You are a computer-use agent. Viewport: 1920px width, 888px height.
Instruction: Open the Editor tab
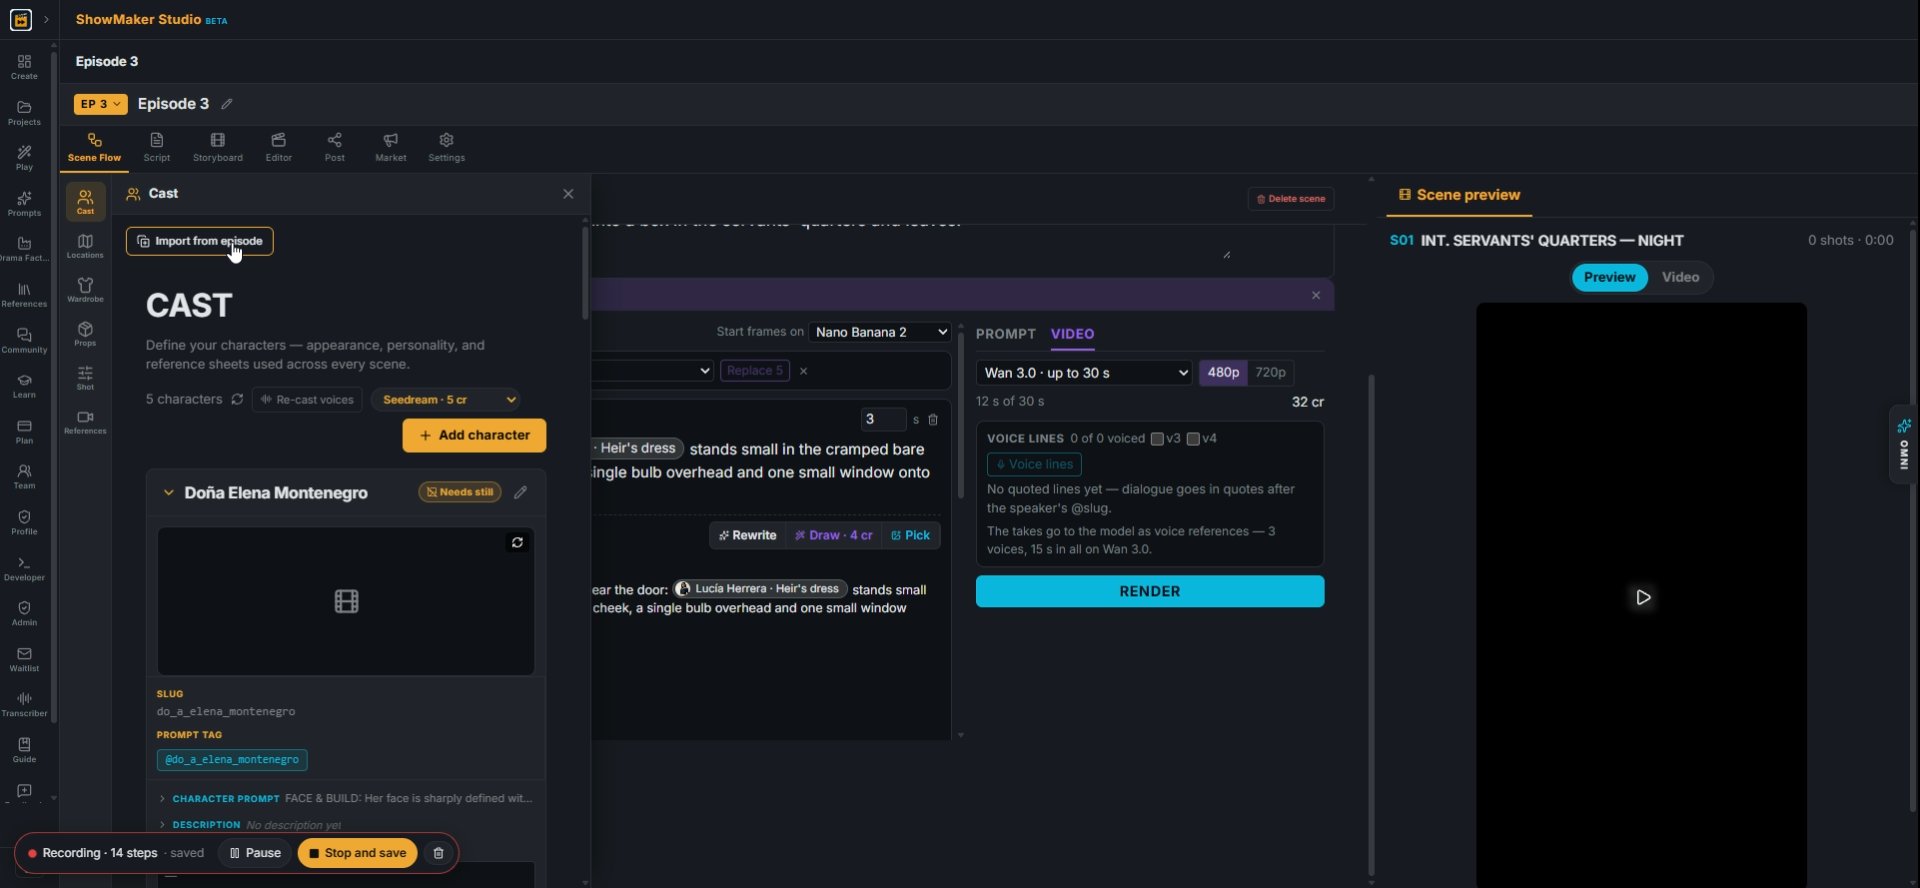279,147
